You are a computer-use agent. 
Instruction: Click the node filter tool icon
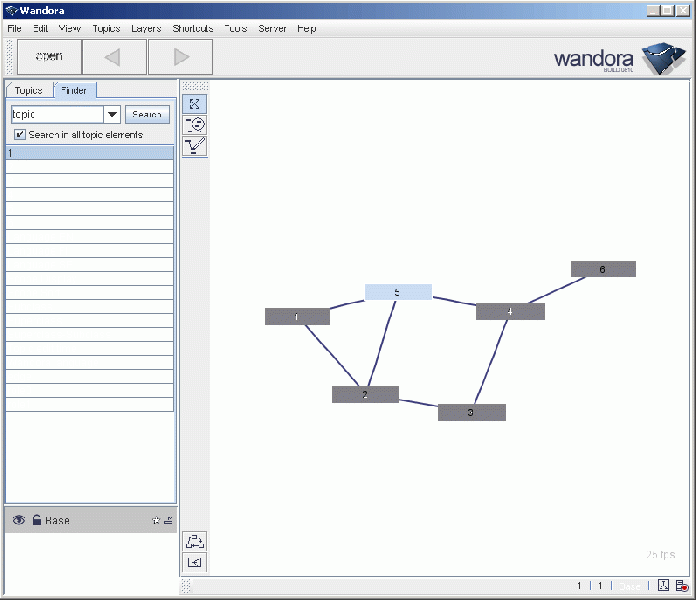196,125
